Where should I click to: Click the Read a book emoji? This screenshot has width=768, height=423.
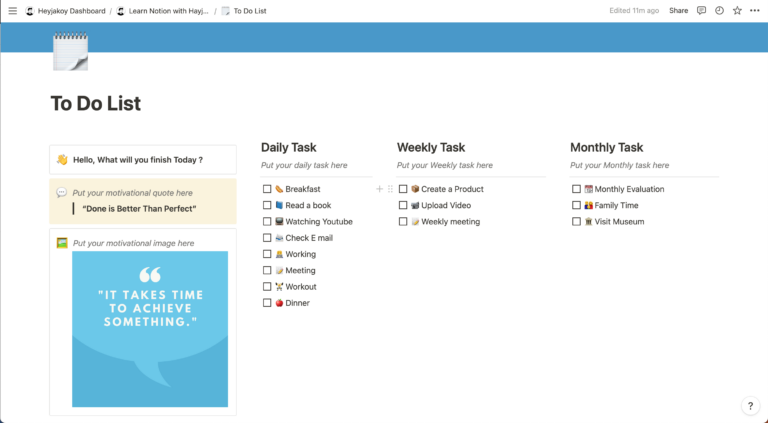(279, 205)
